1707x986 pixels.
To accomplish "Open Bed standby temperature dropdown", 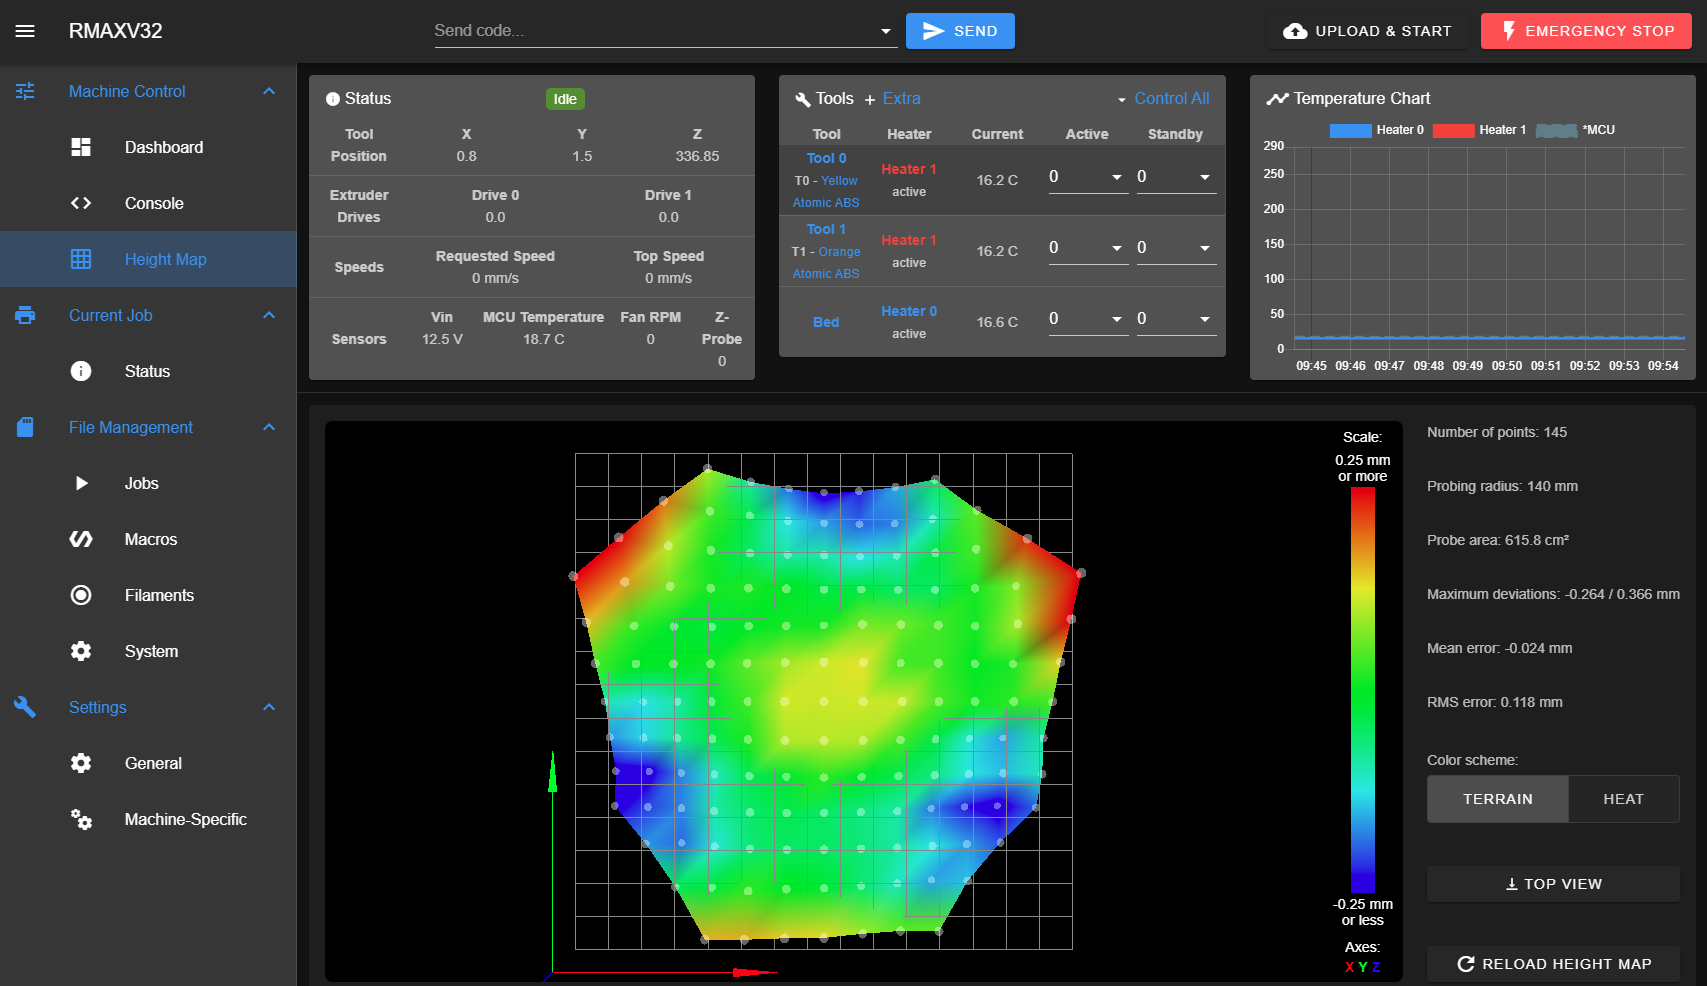I will 1205,319.
